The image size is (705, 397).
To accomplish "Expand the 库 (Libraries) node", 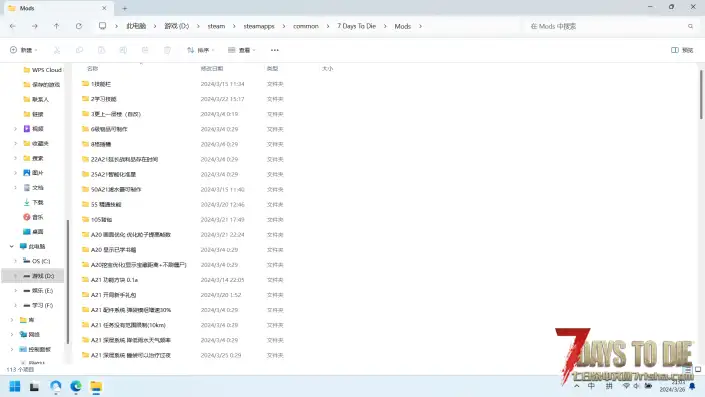I will 12,320.
